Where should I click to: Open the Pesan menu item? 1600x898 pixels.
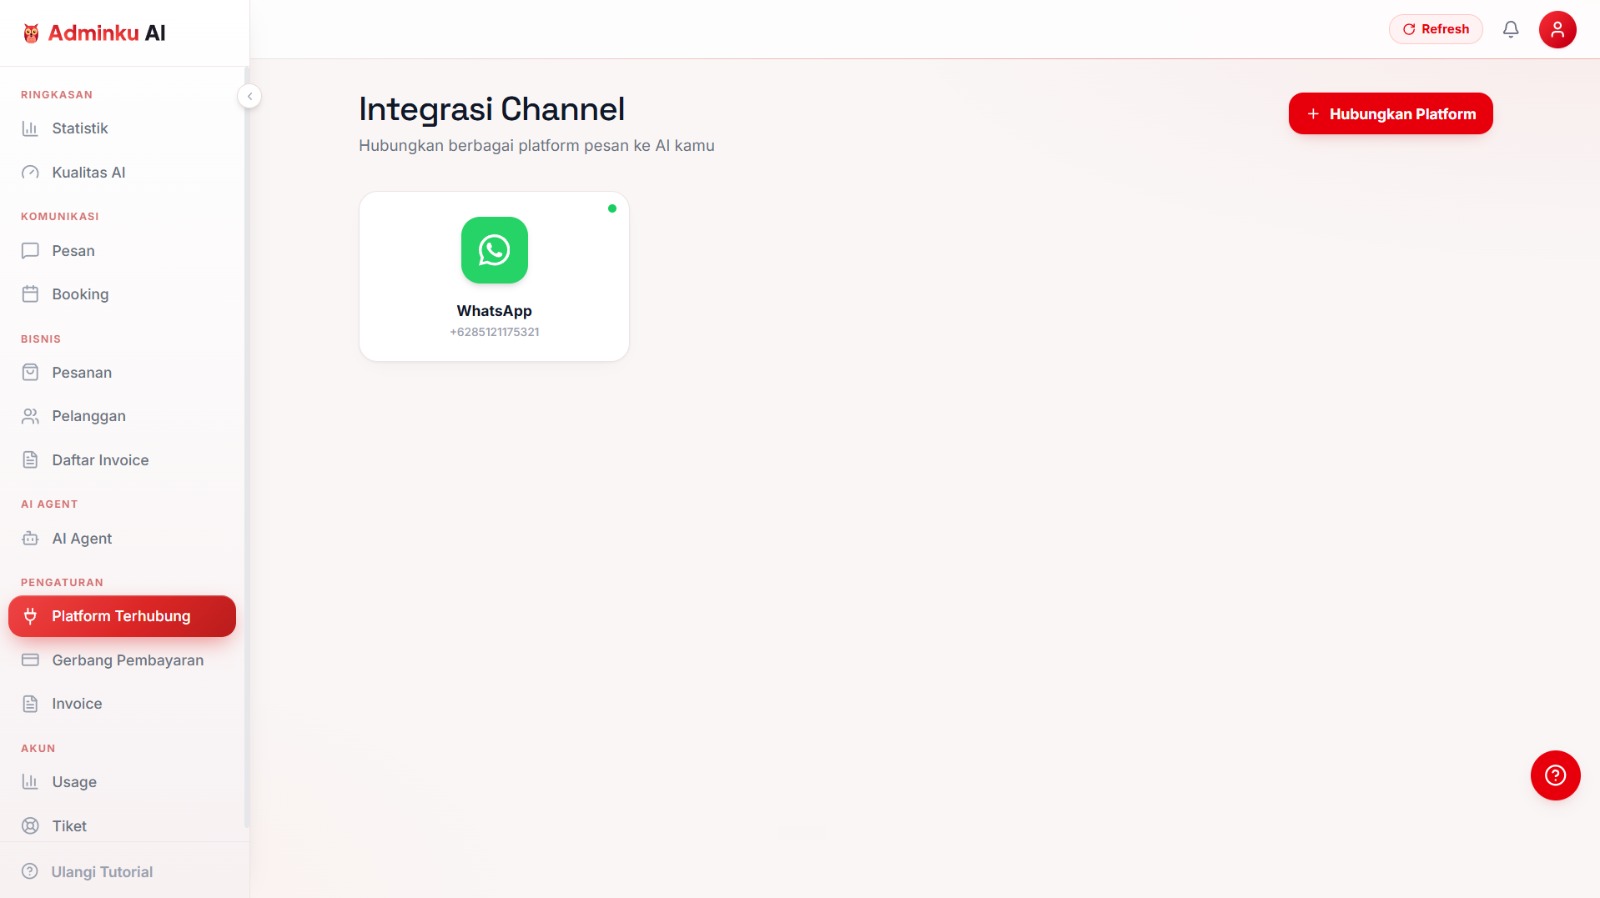(122, 251)
